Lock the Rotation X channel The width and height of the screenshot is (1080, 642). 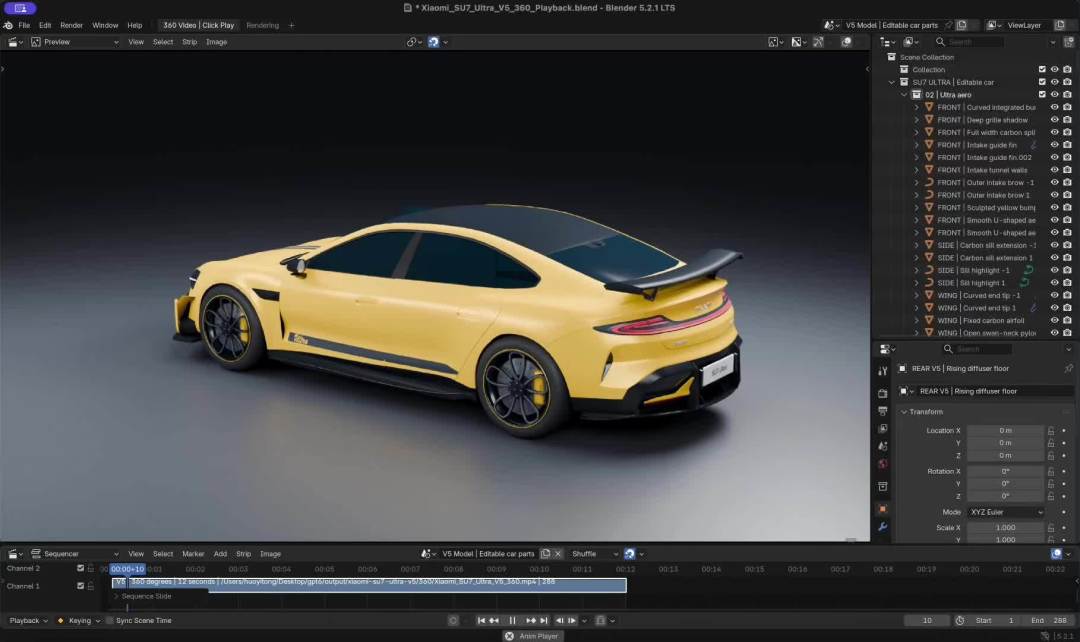coord(1051,472)
